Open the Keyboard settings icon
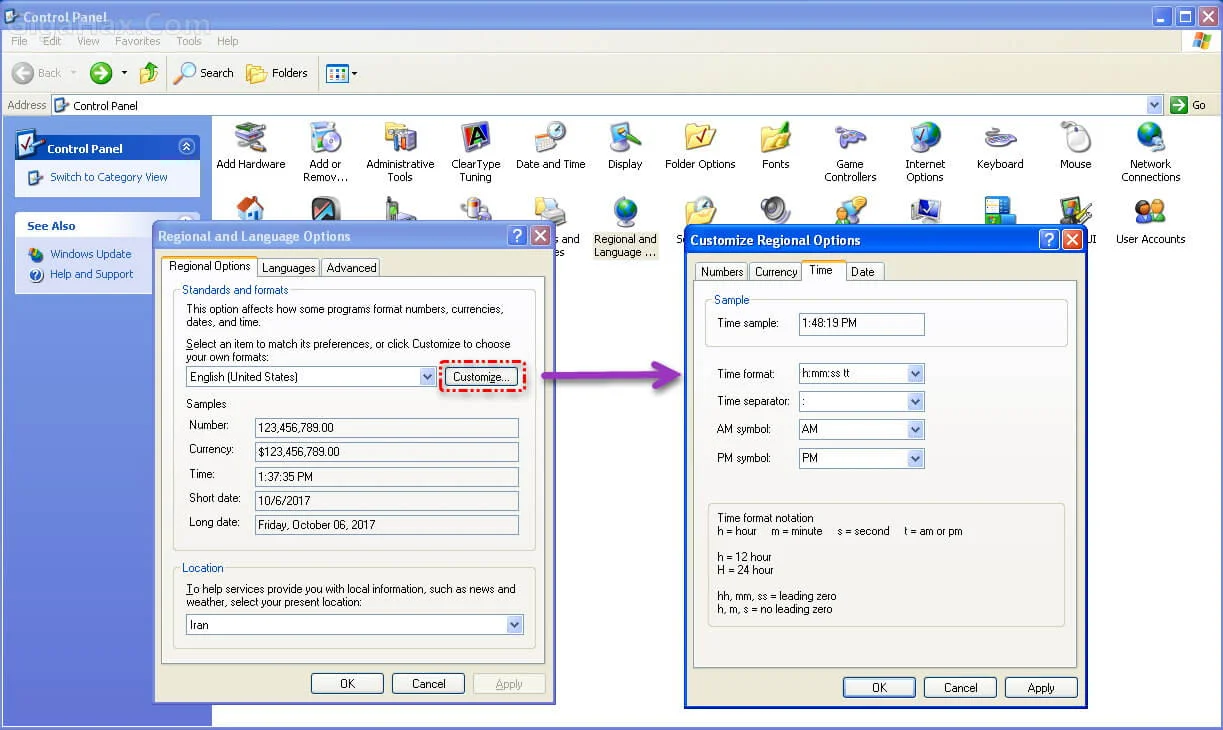Viewport: 1223px width, 730px height. tap(1000, 139)
